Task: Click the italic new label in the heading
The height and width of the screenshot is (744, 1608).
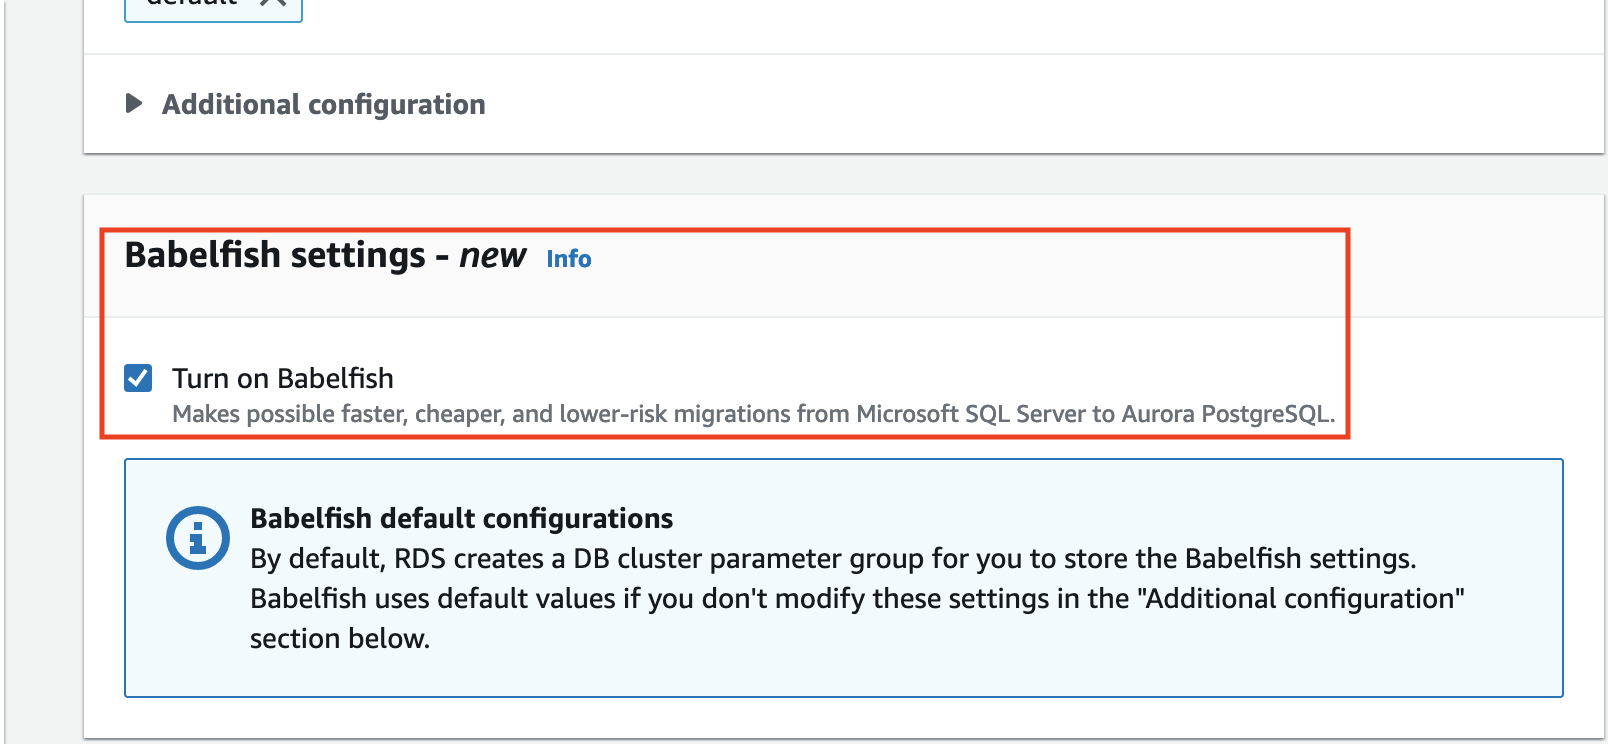Action: [x=492, y=255]
